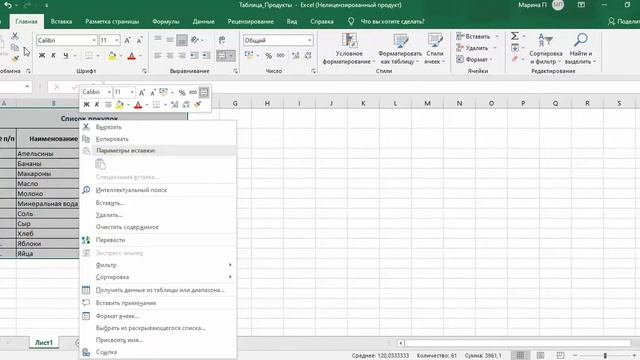Open Условное форматирование menu
Screen dimensions: 640x360
pyautogui.click(x=349, y=49)
